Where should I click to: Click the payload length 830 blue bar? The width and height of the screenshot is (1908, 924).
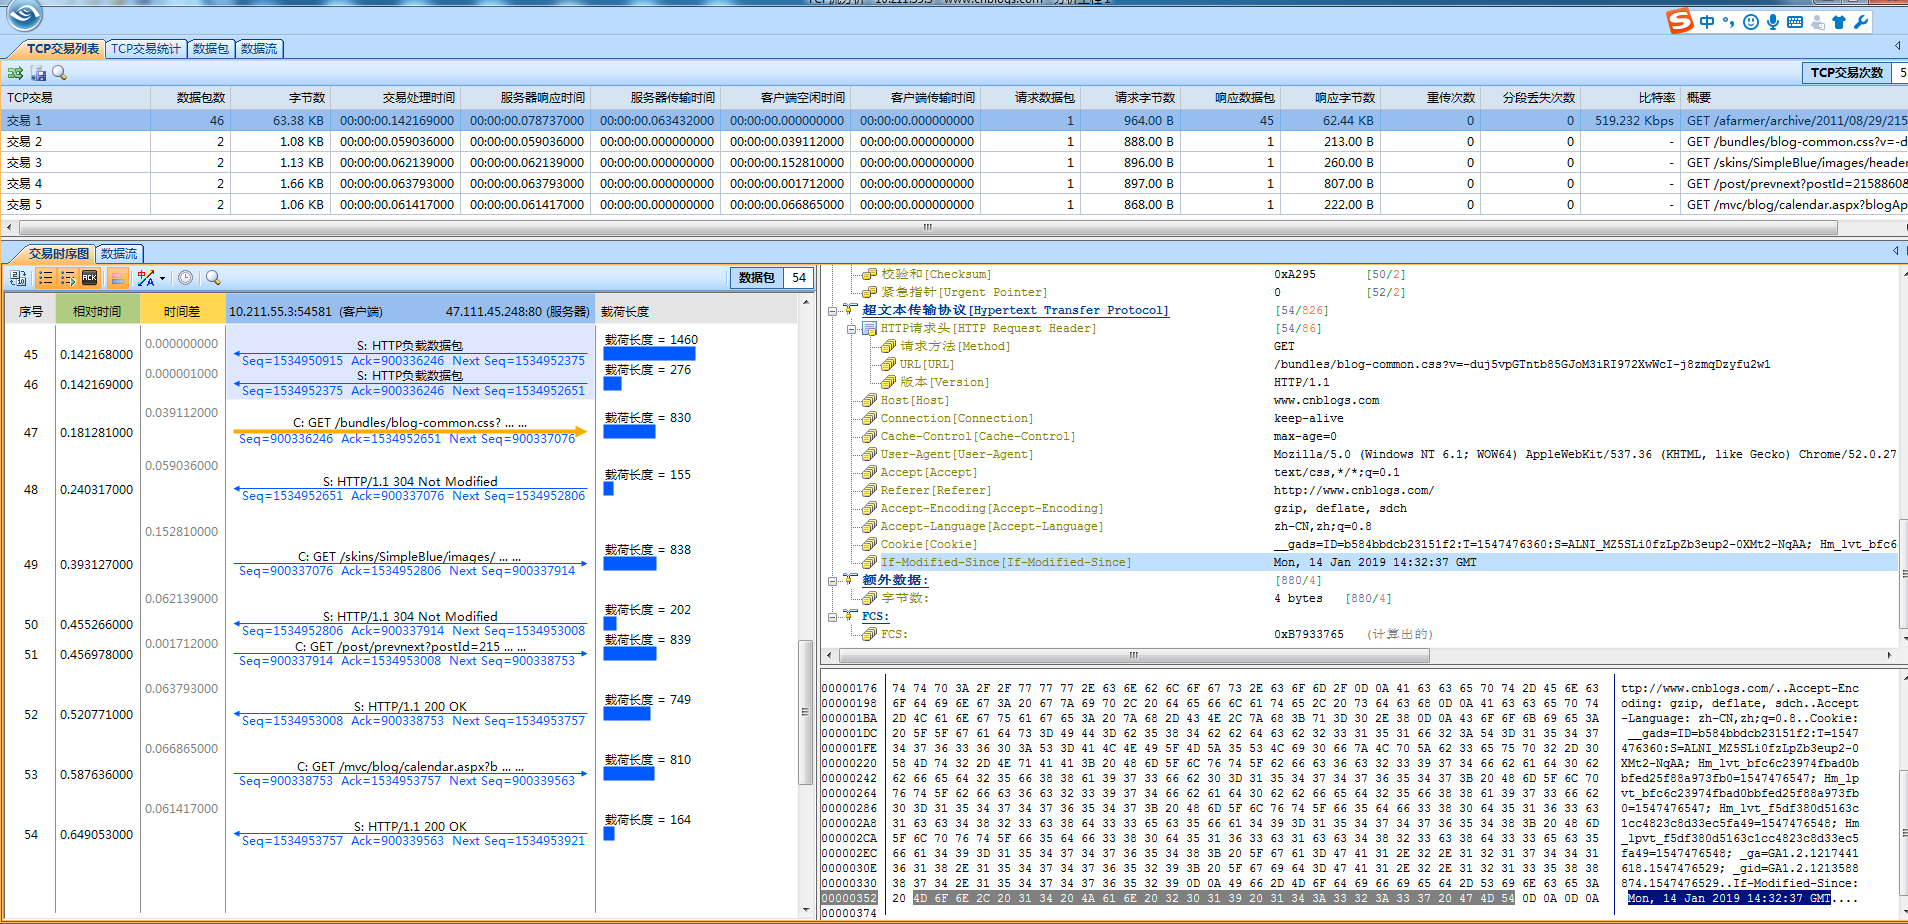pos(629,432)
